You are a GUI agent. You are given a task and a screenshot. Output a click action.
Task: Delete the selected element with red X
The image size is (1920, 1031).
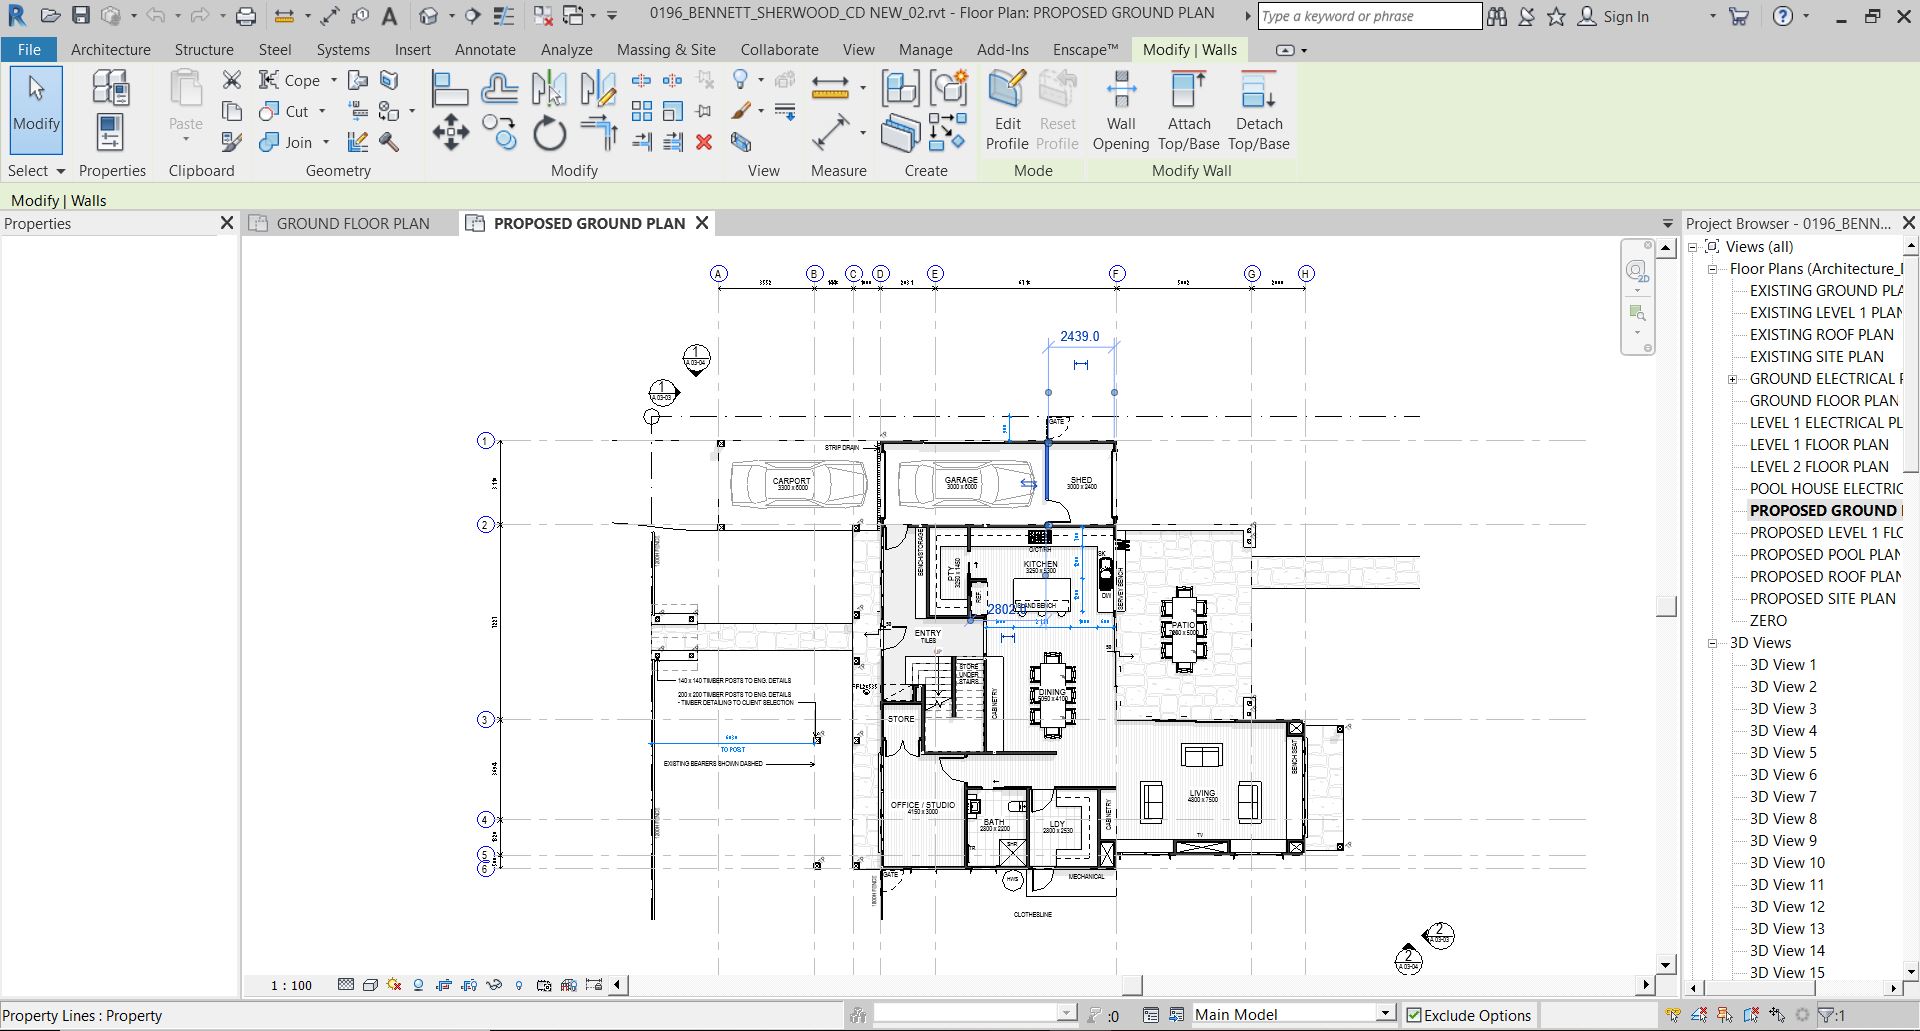click(x=704, y=142)
